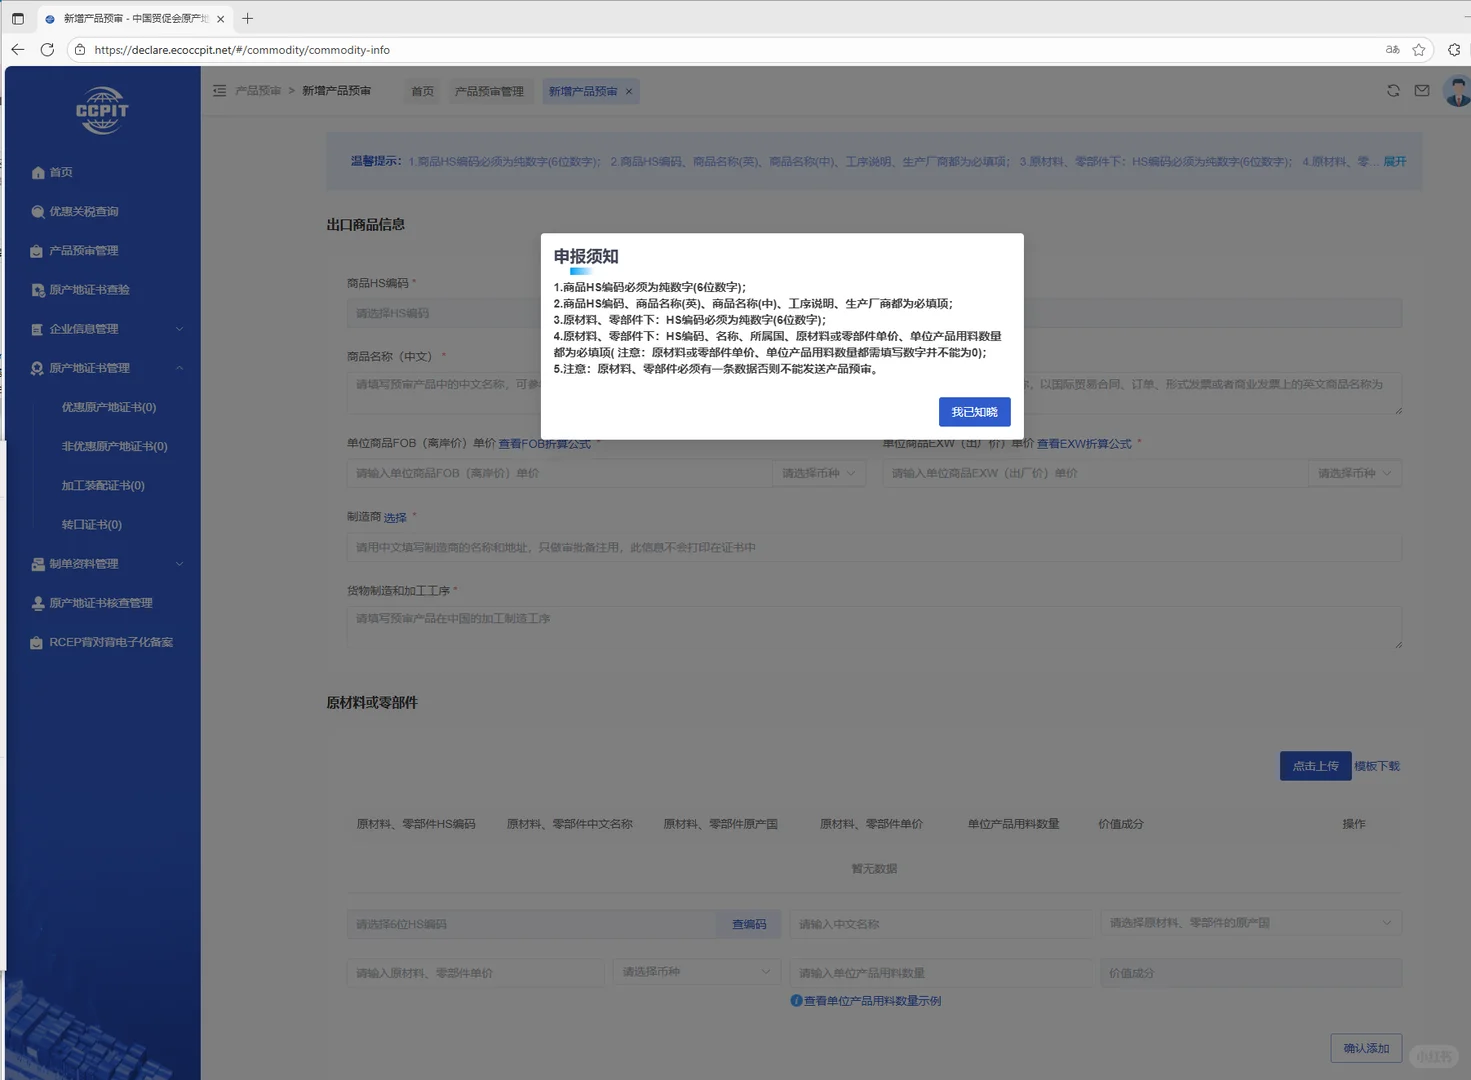
Task: Select 加工装配证书(0) submenu item
Action: (103, 485)
